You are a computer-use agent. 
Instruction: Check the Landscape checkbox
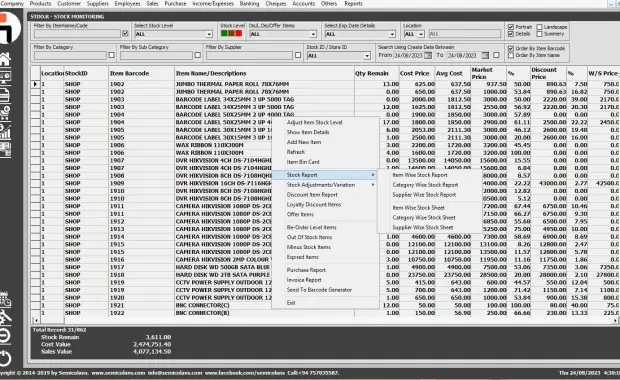[x=539, y=27]
